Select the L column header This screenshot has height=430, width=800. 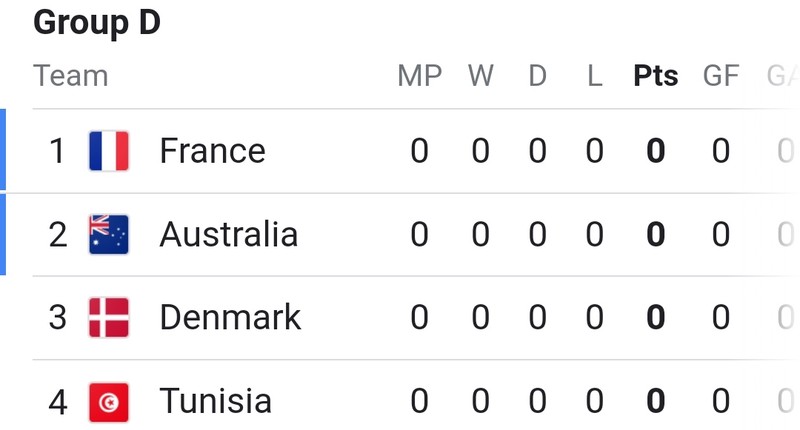(595, 76)
